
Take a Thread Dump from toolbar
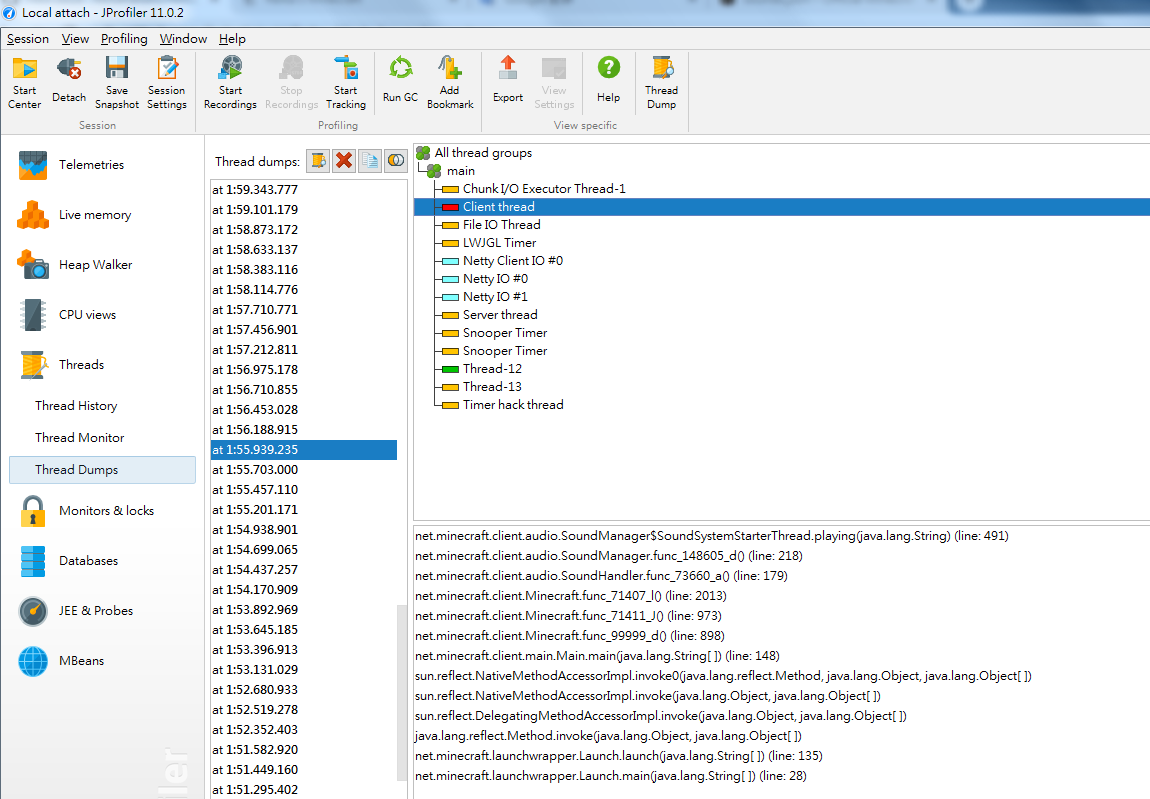pyautogui.click(x=661, y=82)
